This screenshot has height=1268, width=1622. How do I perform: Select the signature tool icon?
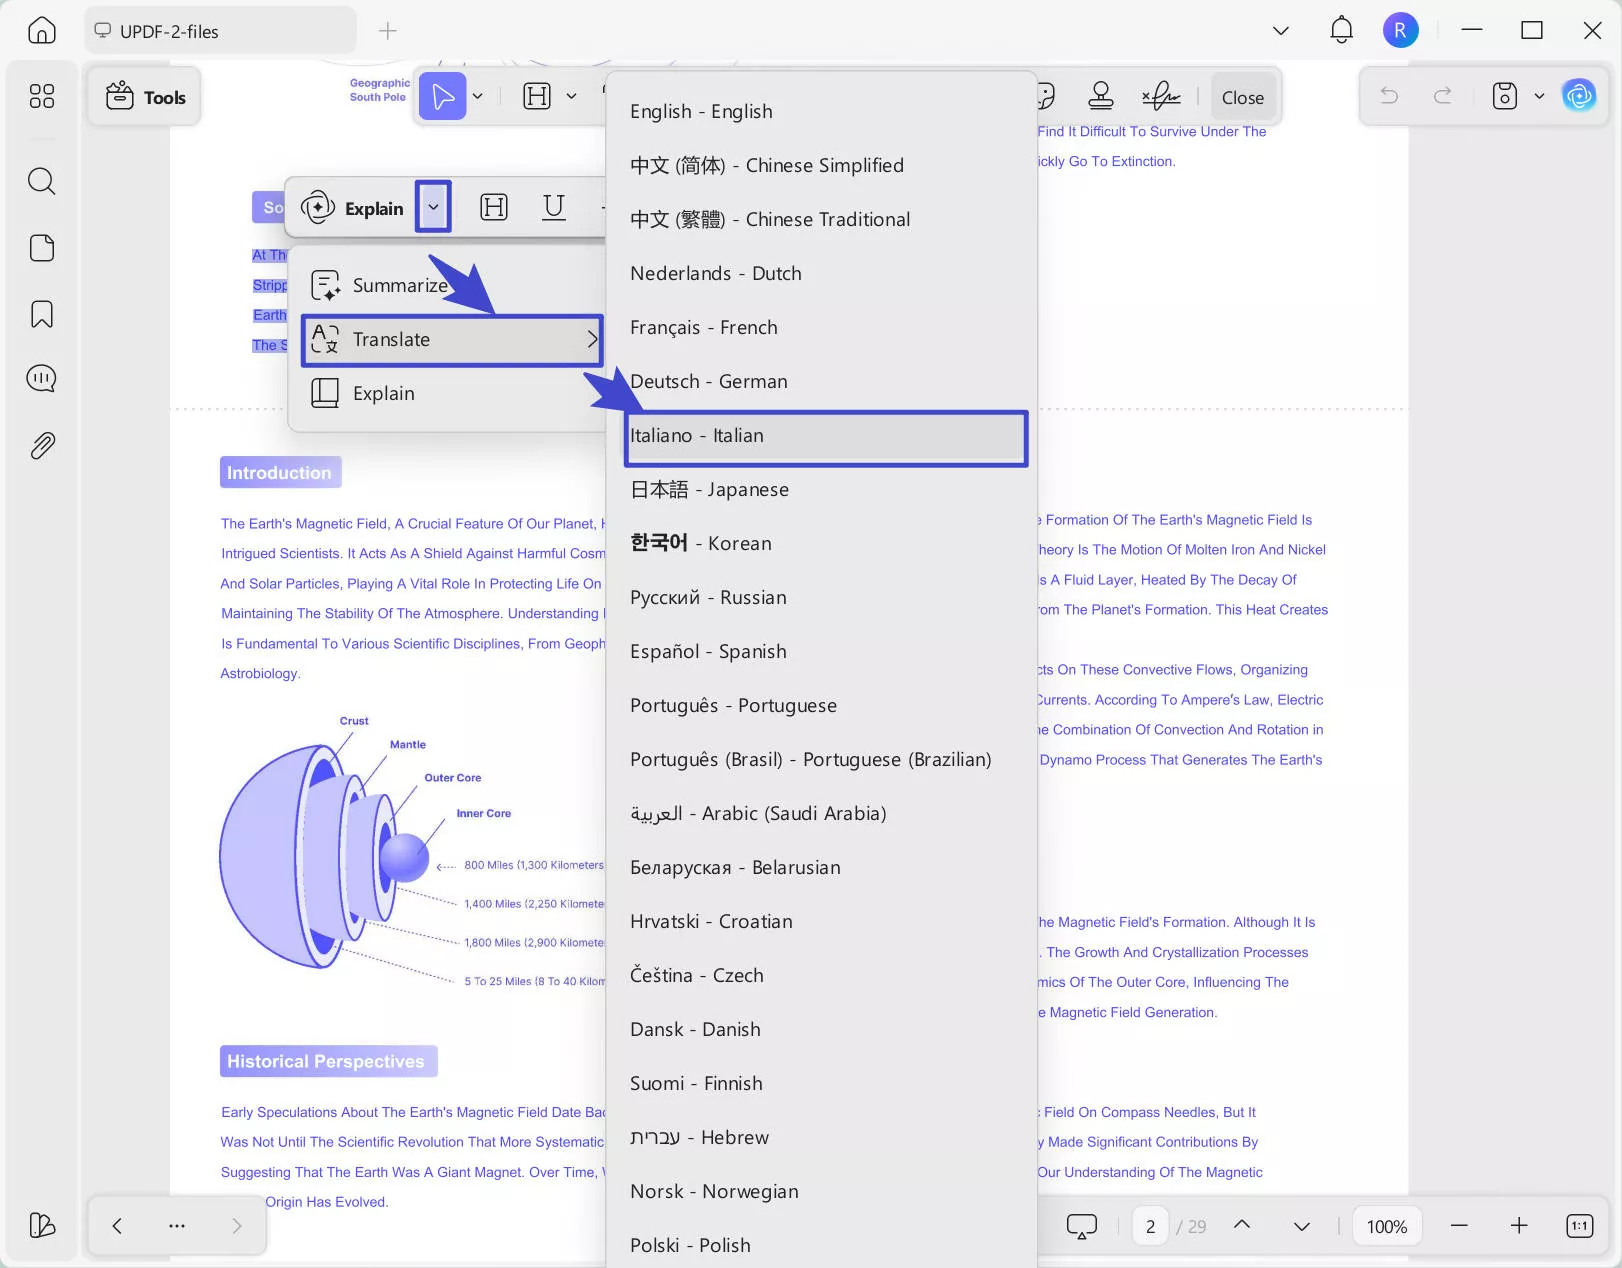(x=1161, y=96)
